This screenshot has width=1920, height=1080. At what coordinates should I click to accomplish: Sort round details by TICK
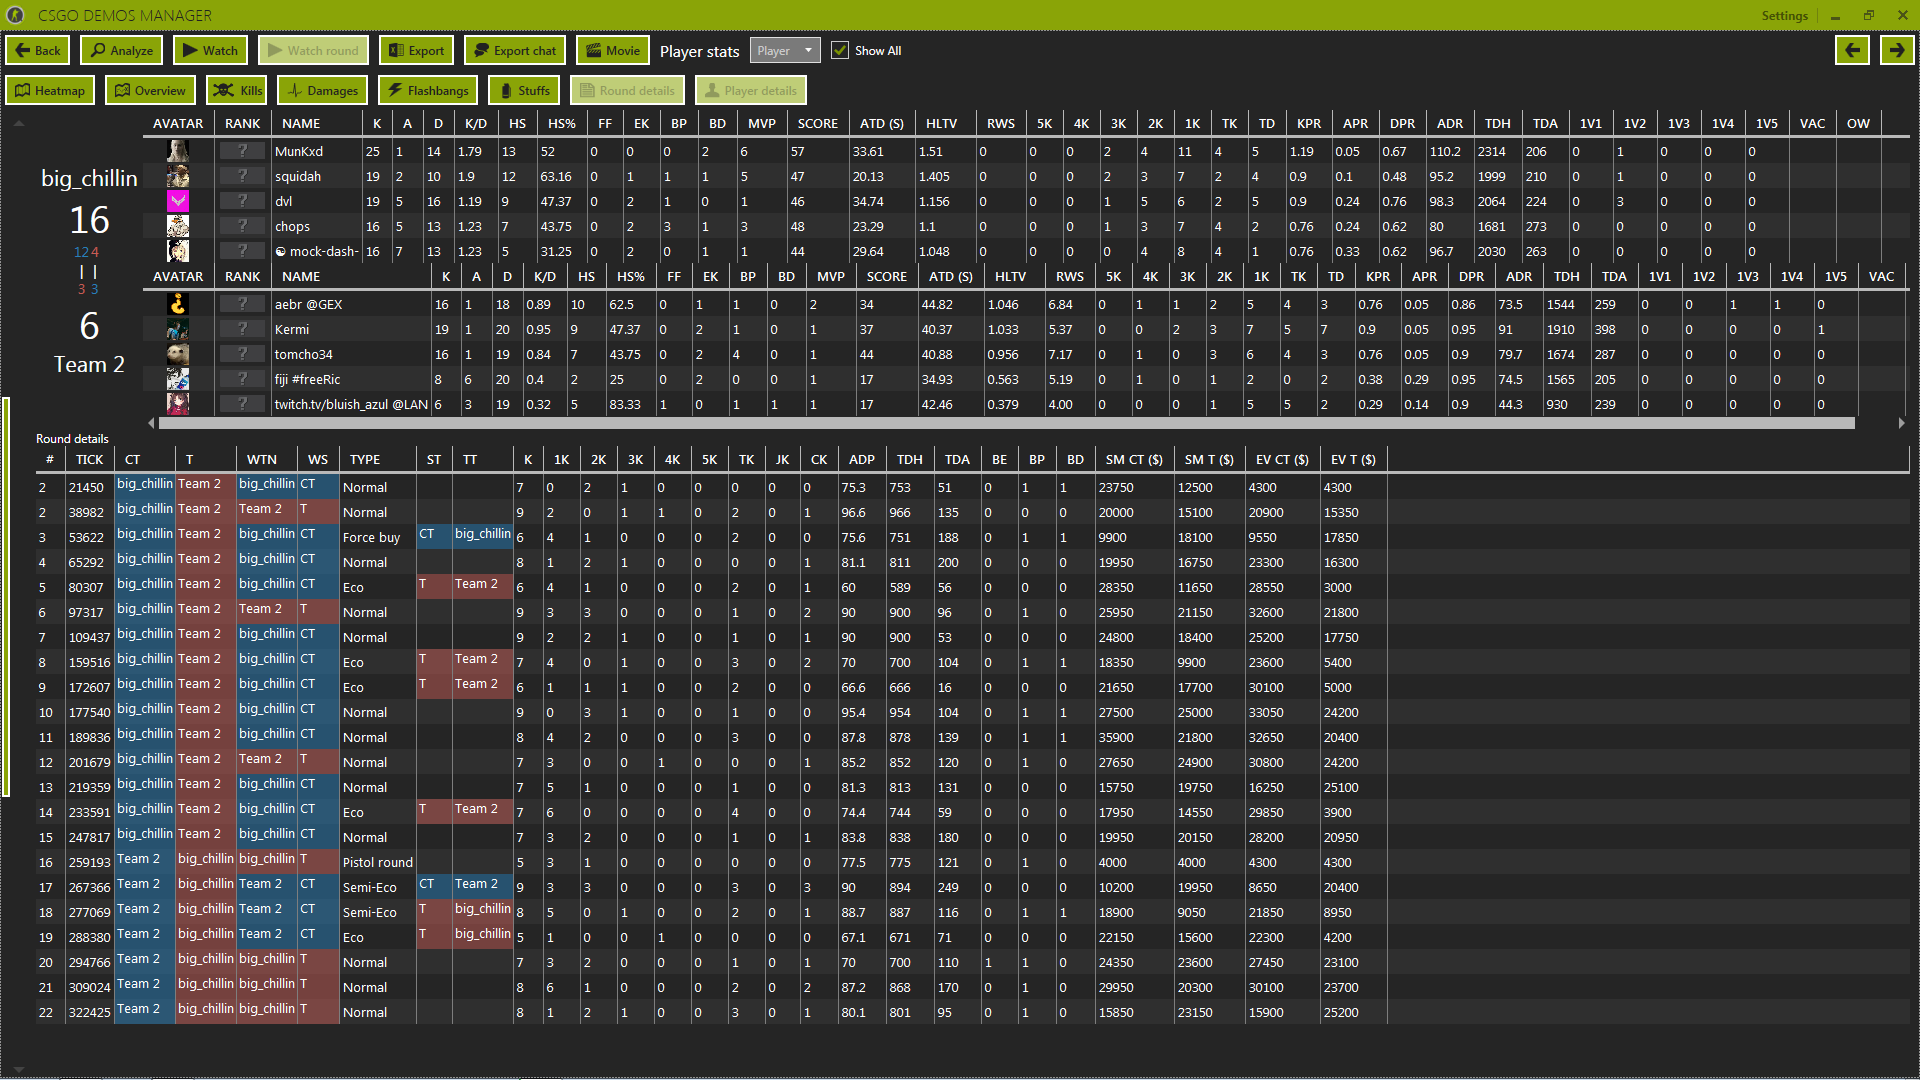89,459
